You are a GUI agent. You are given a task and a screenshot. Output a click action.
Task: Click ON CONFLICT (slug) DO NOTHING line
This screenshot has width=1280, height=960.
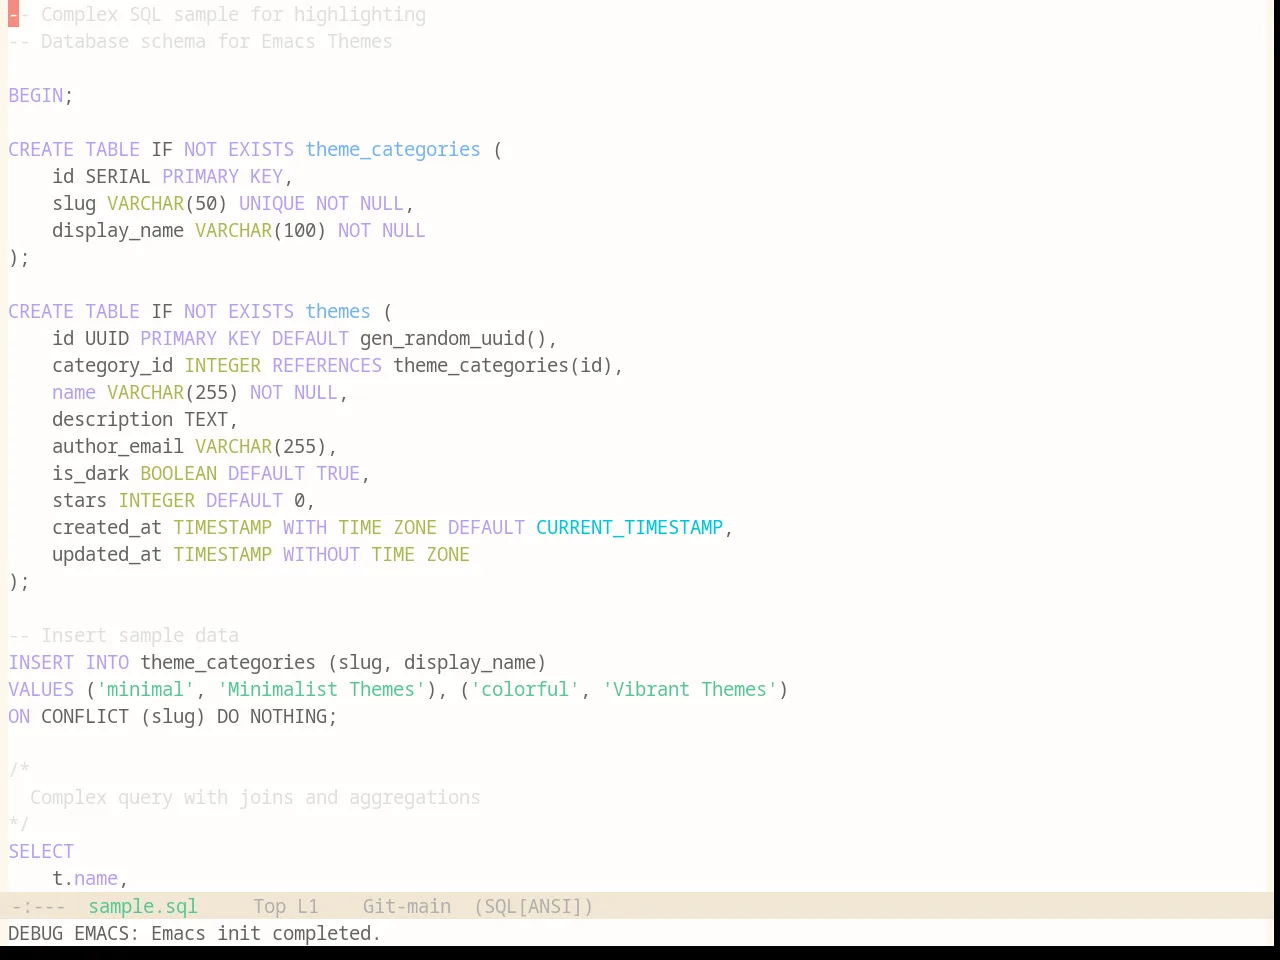click(x=173, y=716)
